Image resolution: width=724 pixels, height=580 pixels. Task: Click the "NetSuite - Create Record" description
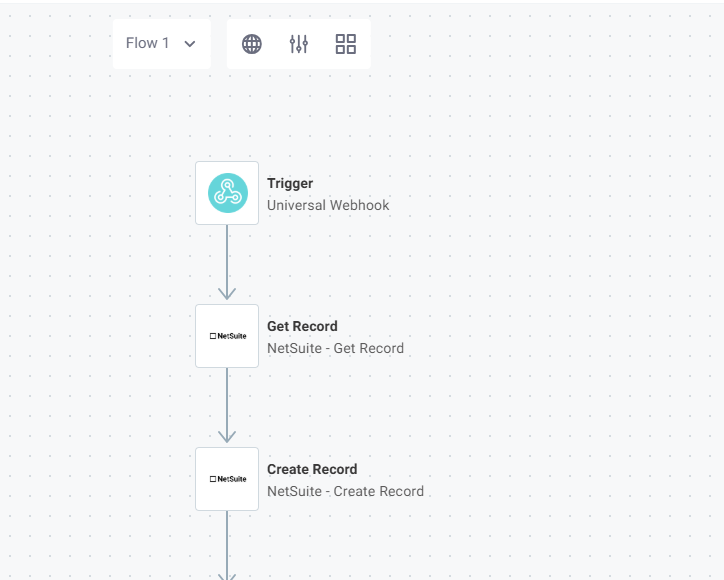click(x=345, y=492)
